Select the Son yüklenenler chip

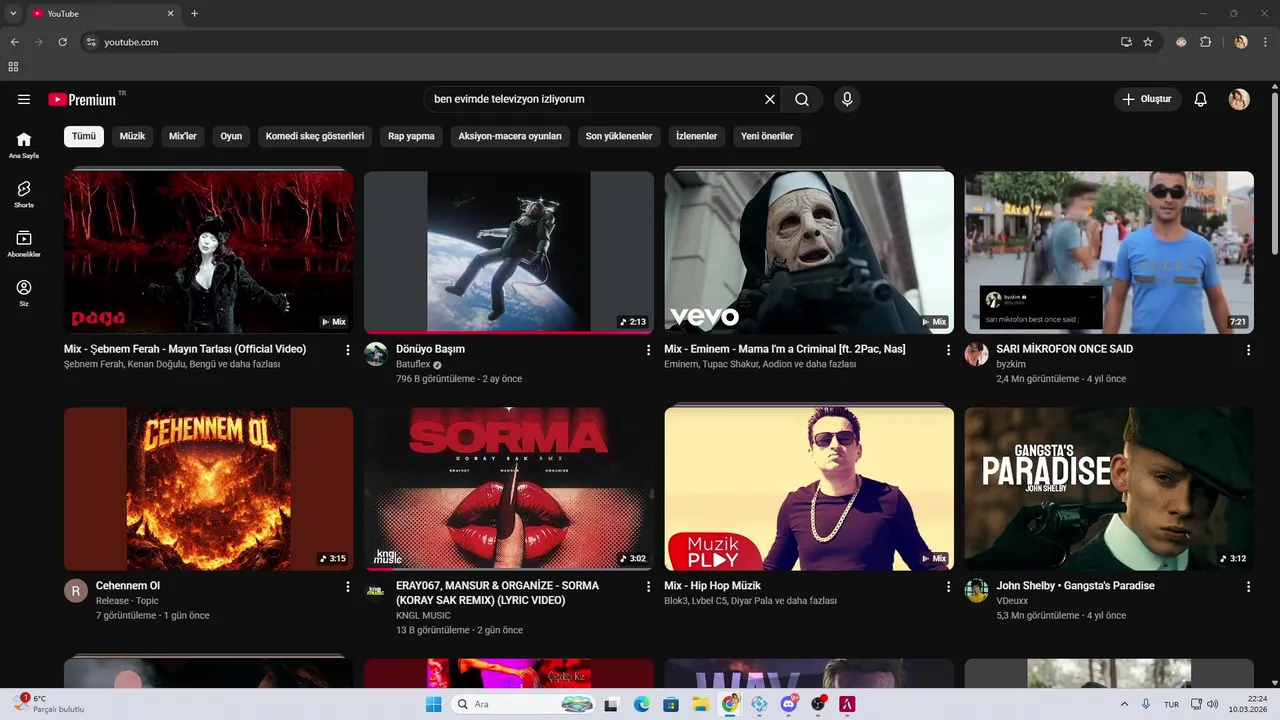tap(619, 136)
